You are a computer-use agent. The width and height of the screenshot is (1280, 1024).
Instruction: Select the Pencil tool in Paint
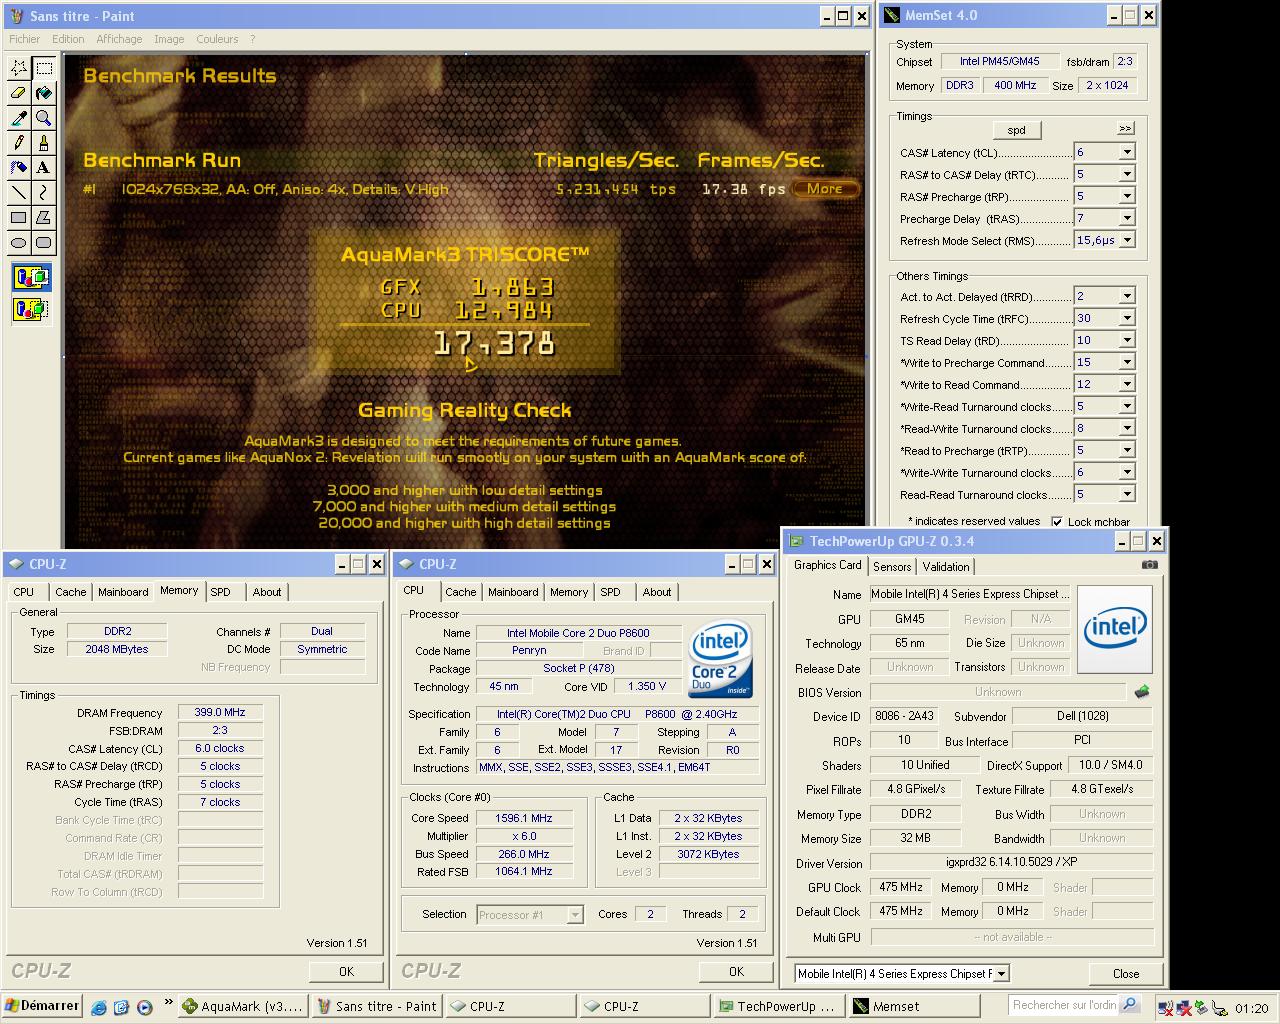(18, 143)
